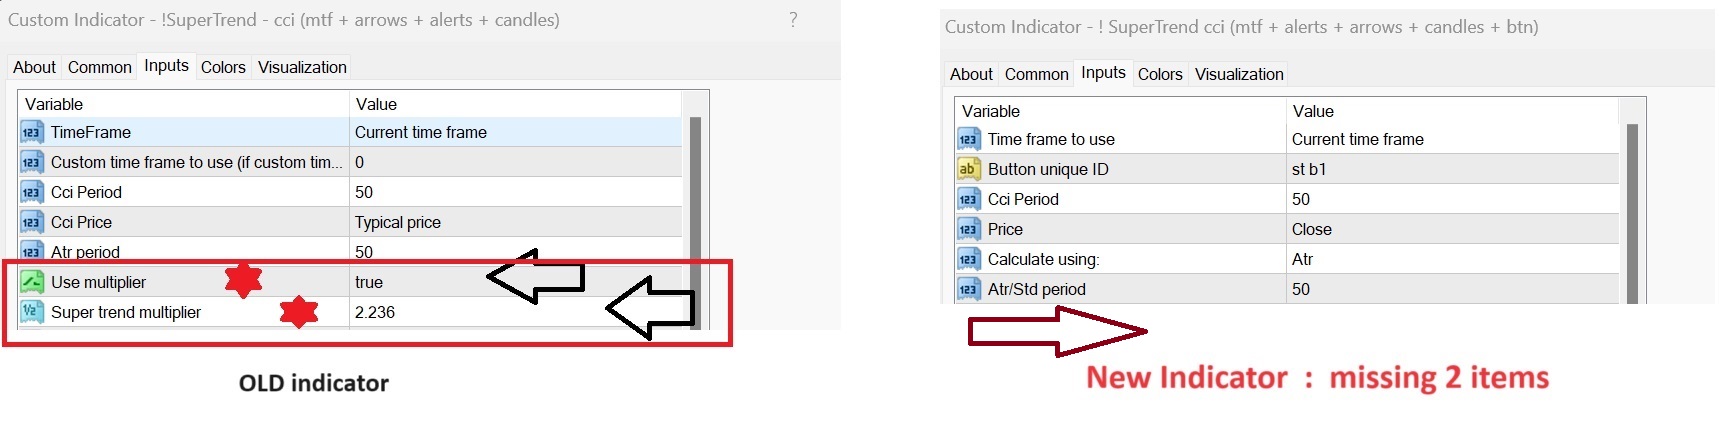Click the icon beside Cci Price
1719x435 pixels.
click(x=32, y=222)
